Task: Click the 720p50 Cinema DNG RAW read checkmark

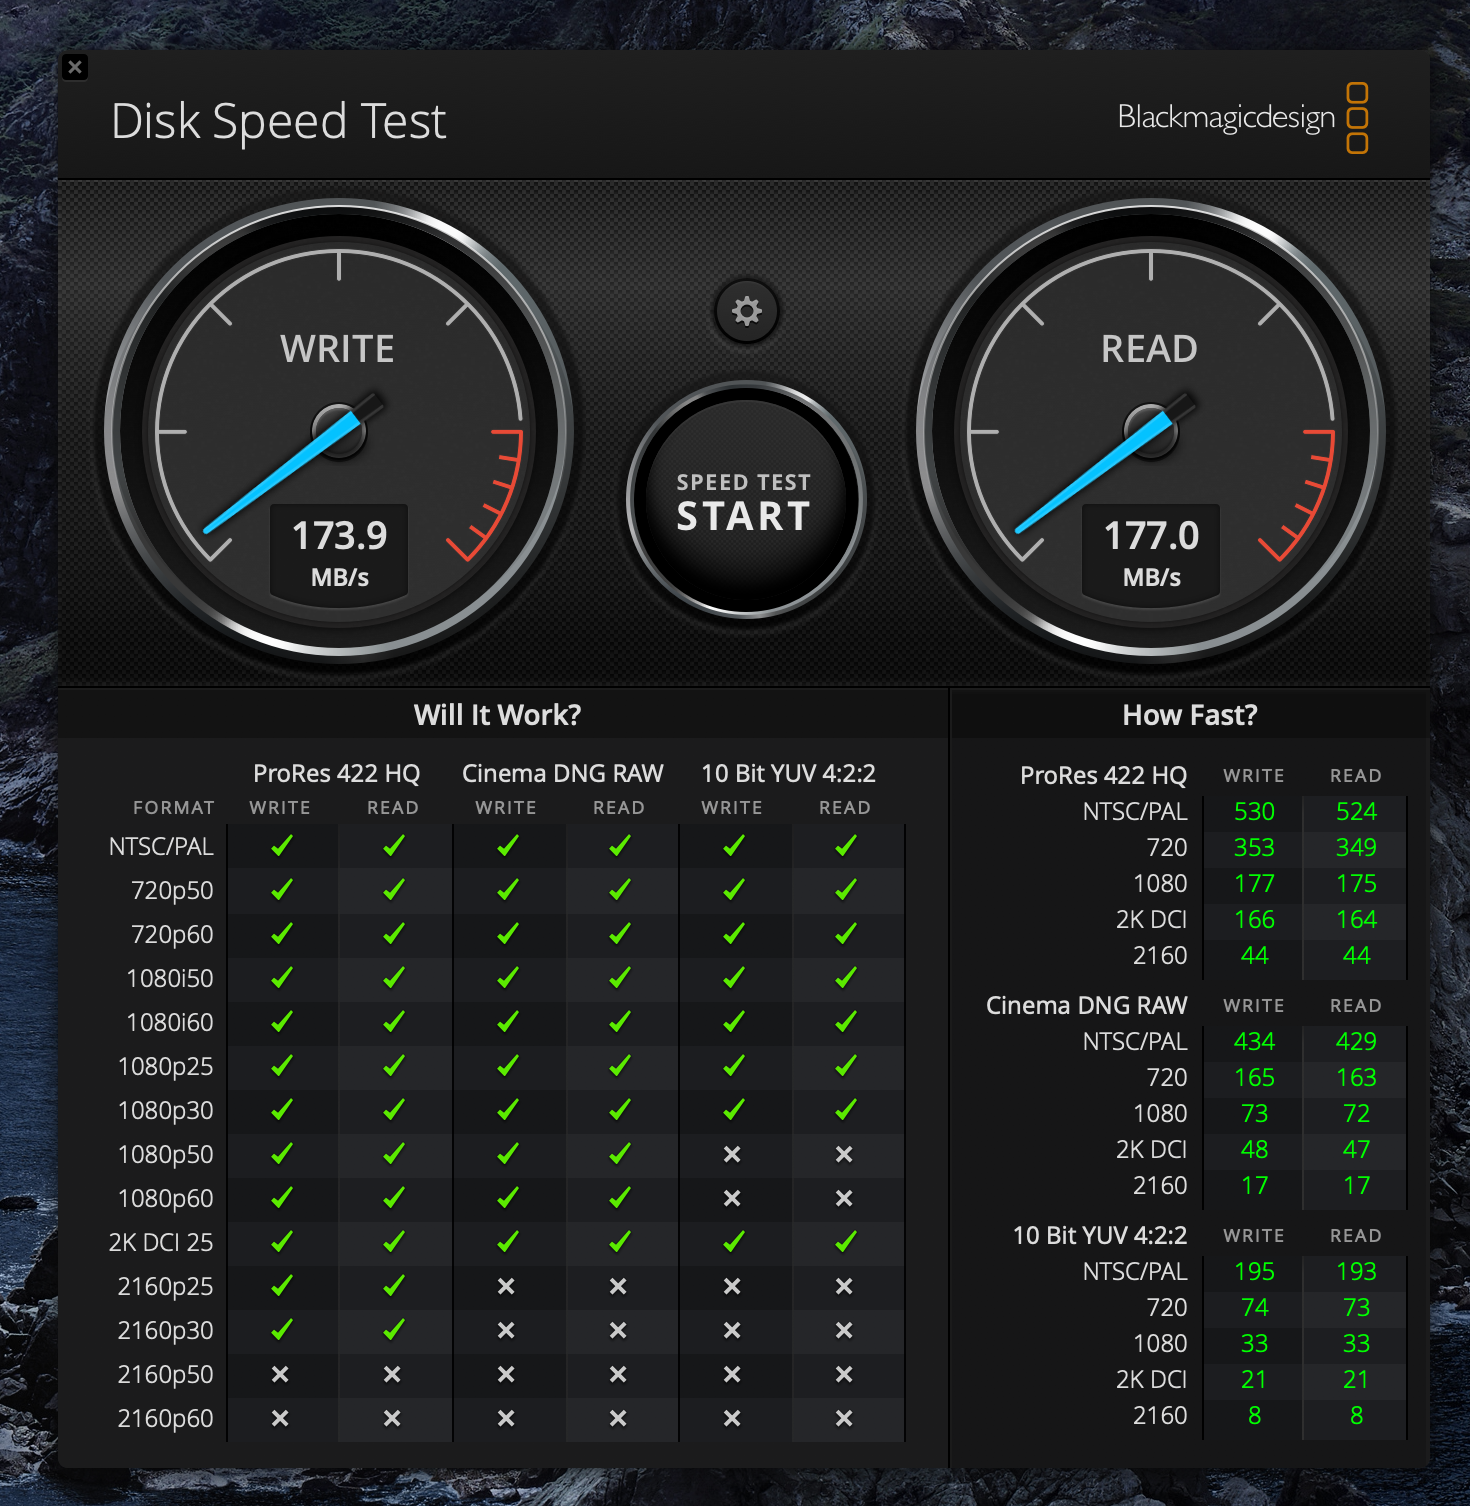Action: (x=620, y=889)
